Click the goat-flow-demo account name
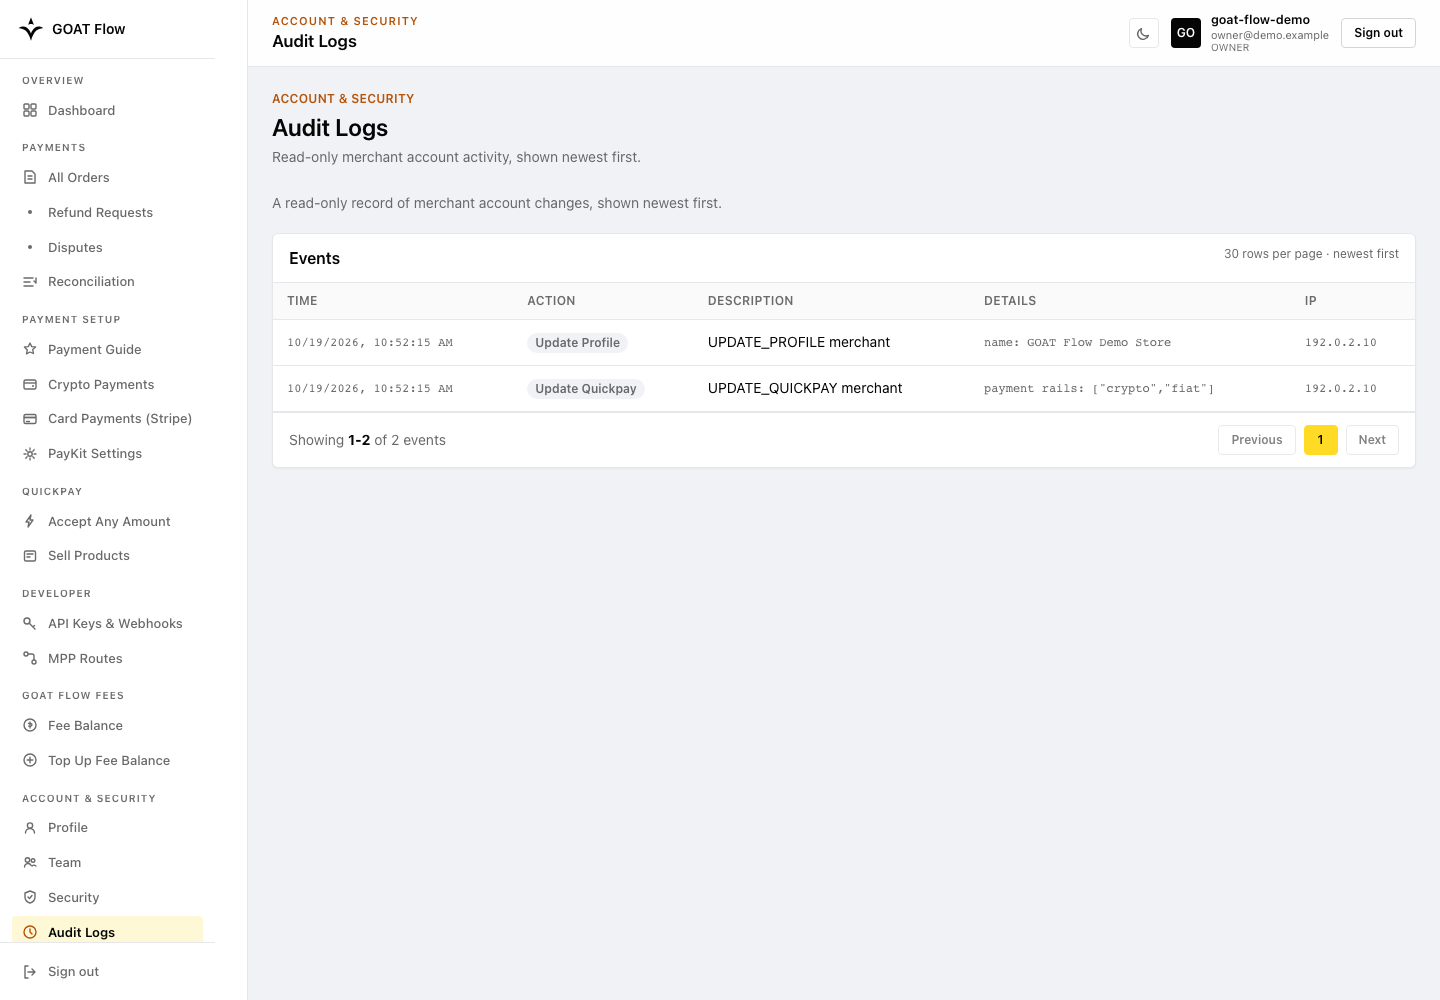Viewport: 1440px width, 1000px height. [1260, 20]
